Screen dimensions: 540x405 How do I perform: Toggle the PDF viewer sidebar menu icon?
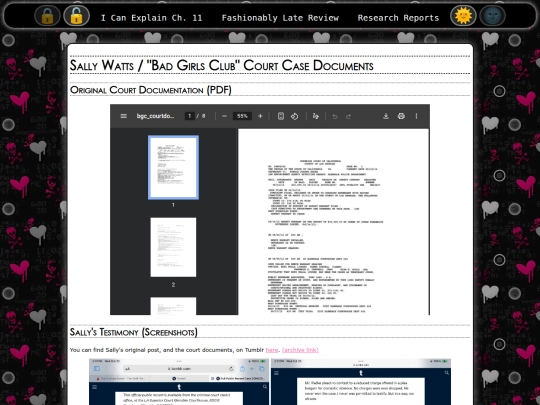[x=124, y=116]
